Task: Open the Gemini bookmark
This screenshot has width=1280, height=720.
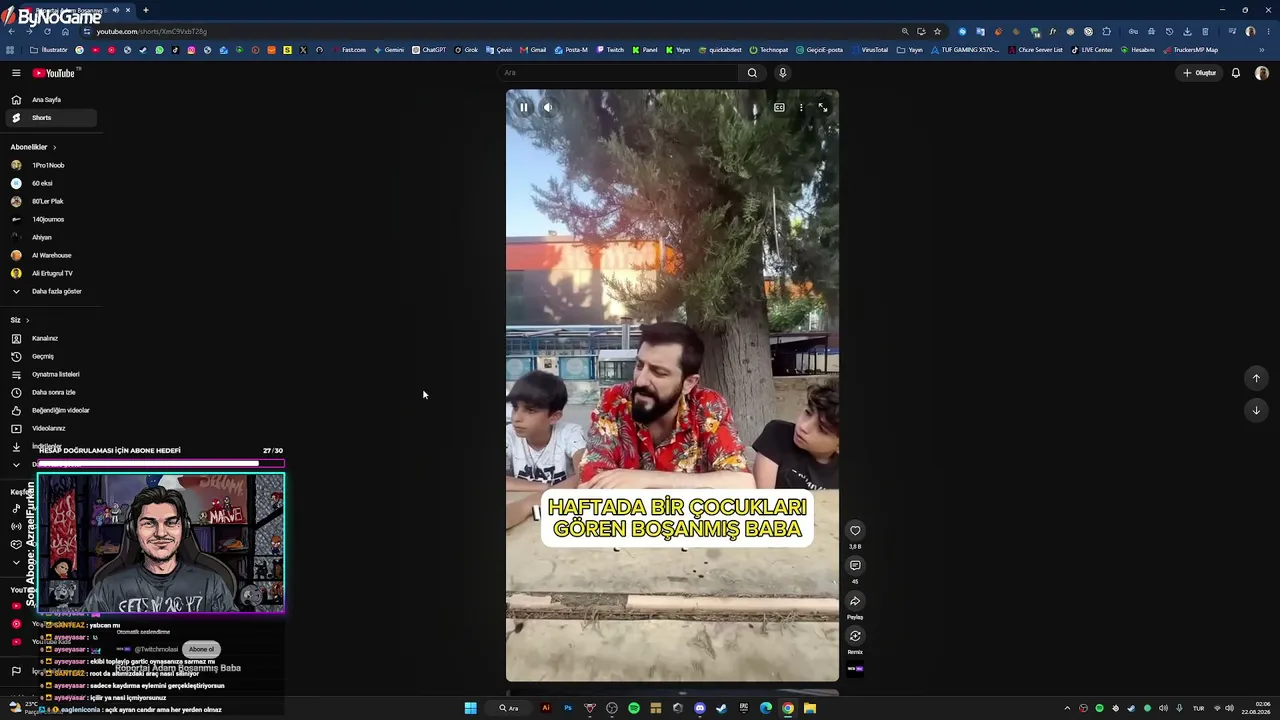Action: coord(388,50)
